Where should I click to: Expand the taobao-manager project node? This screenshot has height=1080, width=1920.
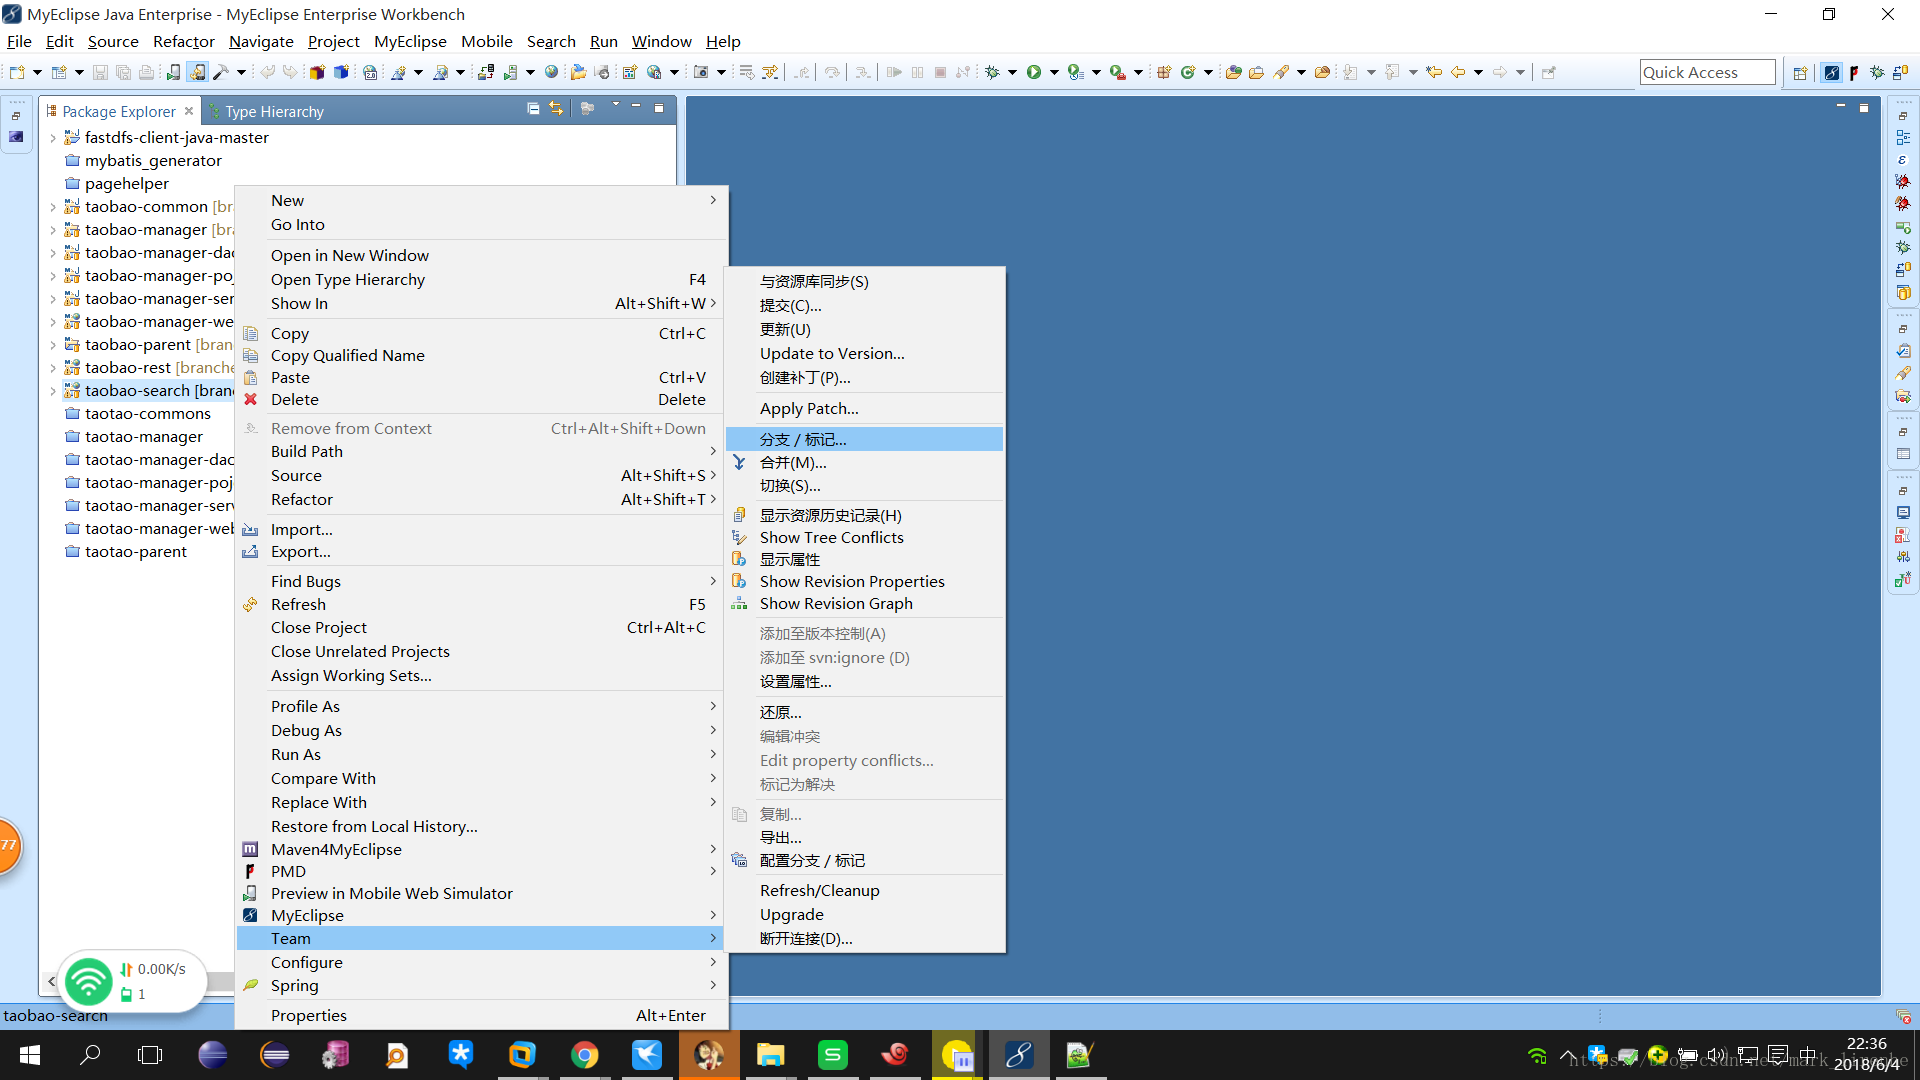pyautogui.click(x=53, y=230)
